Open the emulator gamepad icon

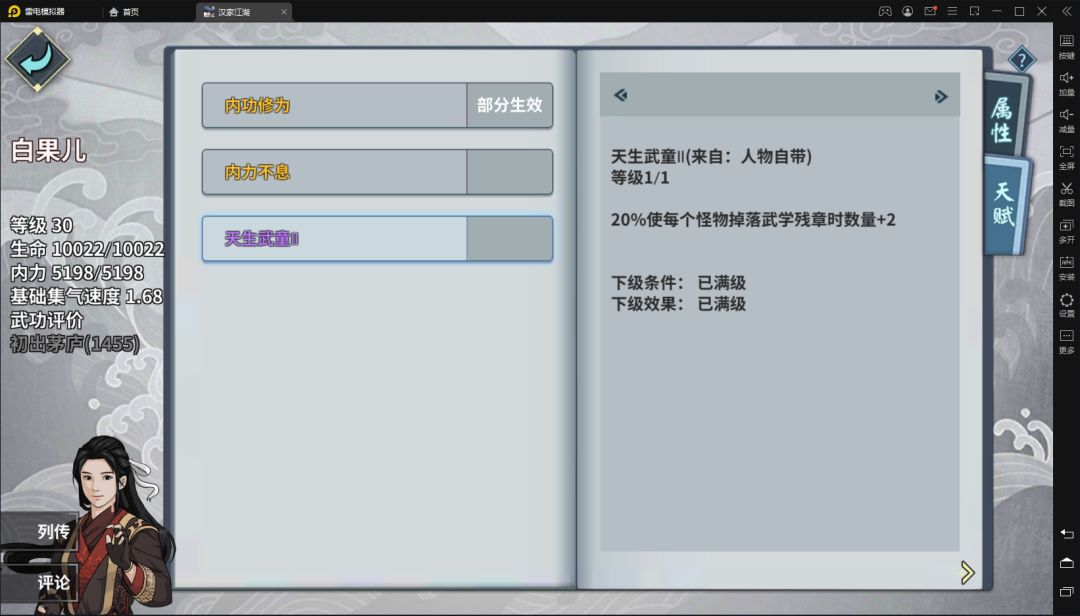(x=885, y=11)
